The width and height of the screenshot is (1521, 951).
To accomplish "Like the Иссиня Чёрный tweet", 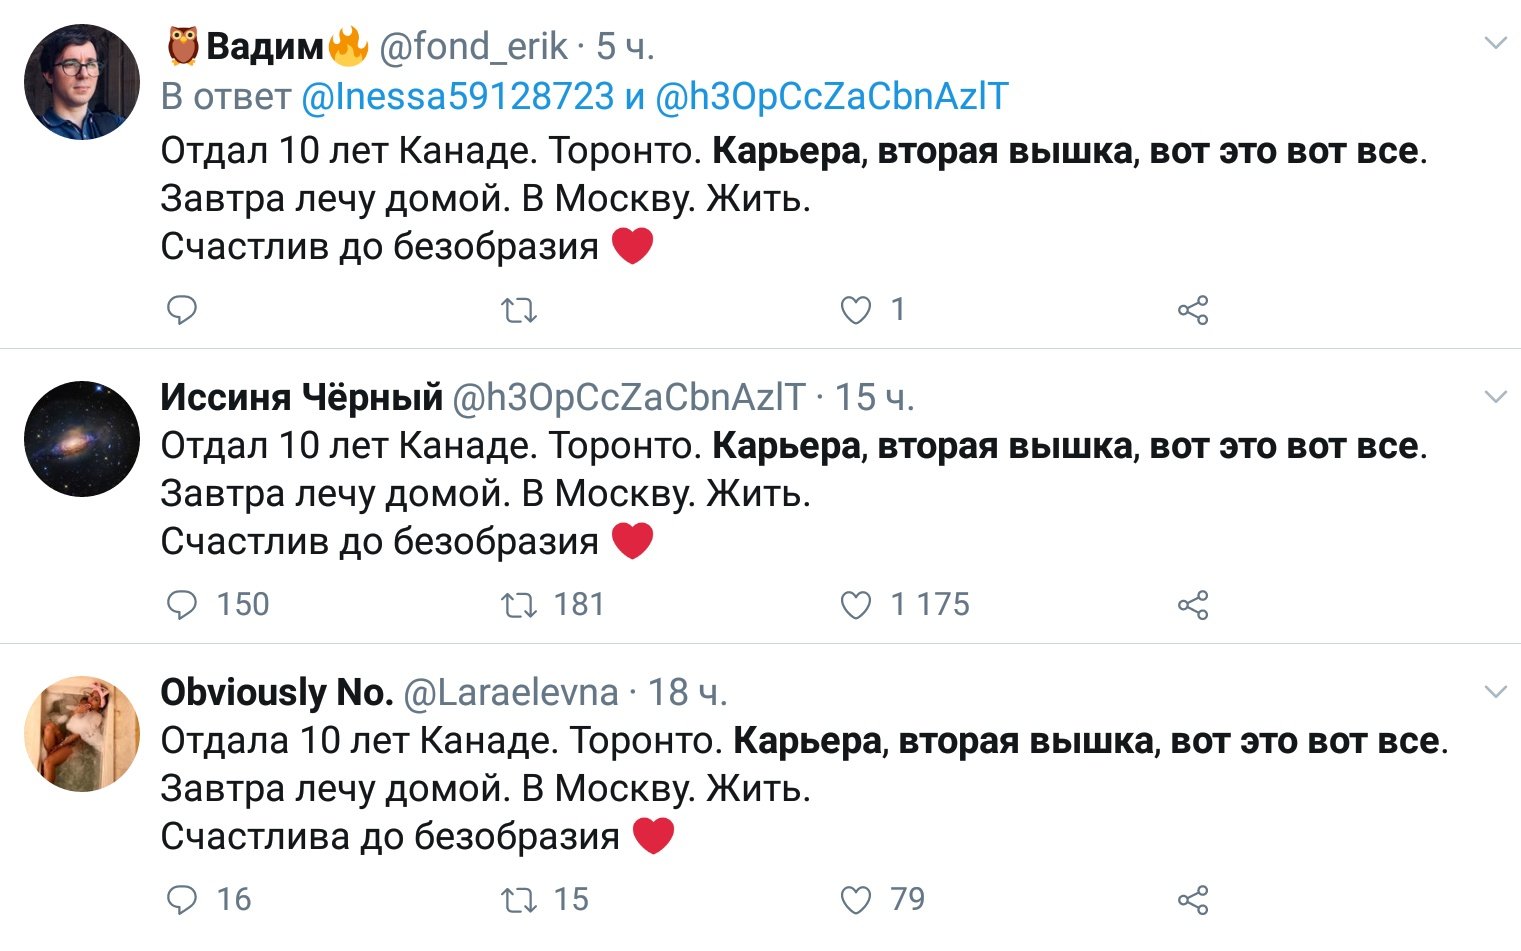I will point(856,605).
